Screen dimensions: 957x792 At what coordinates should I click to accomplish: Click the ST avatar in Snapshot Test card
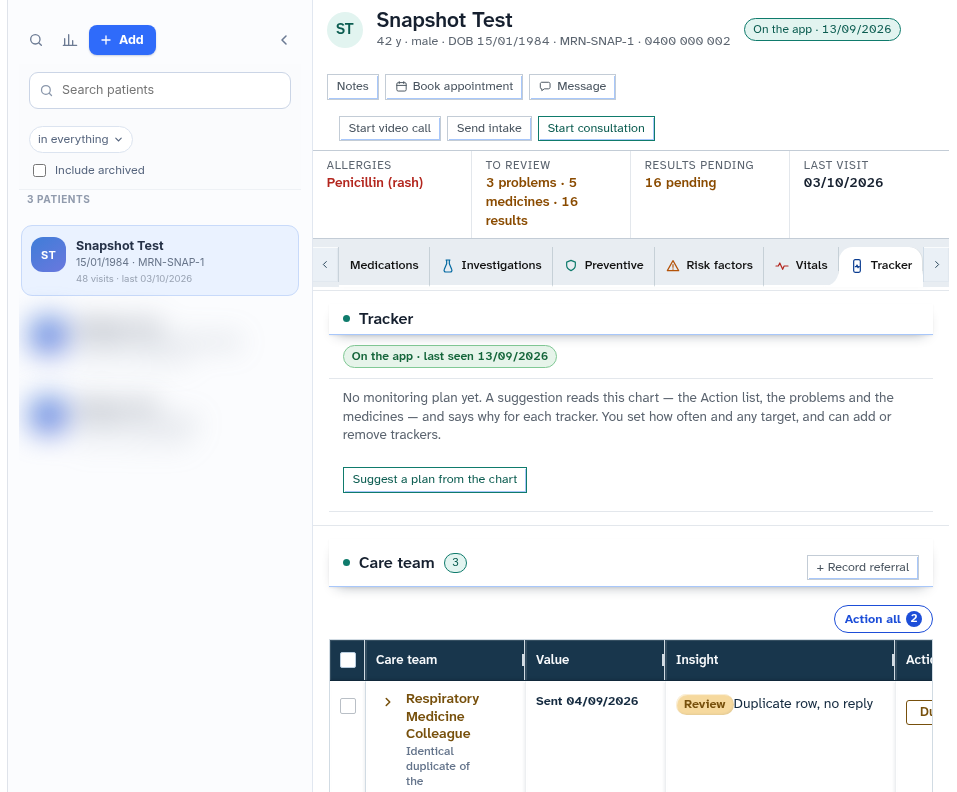coord(48,254)
